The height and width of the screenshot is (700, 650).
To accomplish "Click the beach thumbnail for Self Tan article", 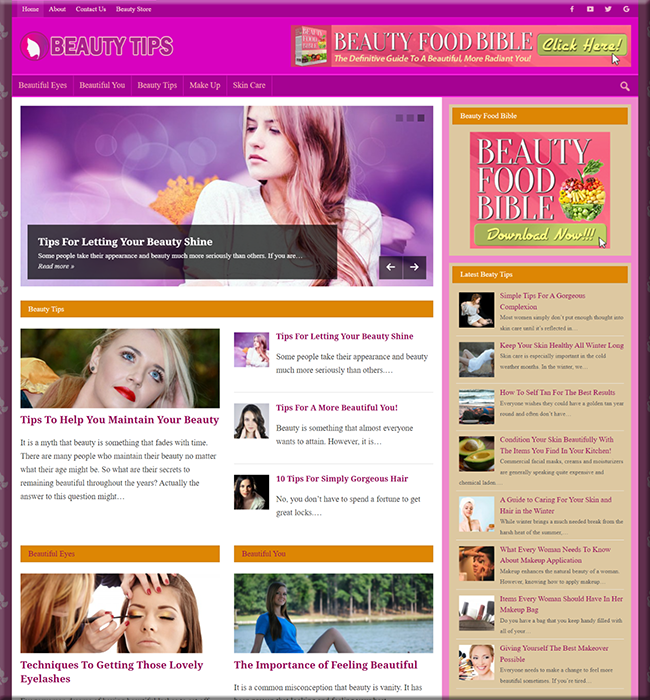I will point(476,407).
